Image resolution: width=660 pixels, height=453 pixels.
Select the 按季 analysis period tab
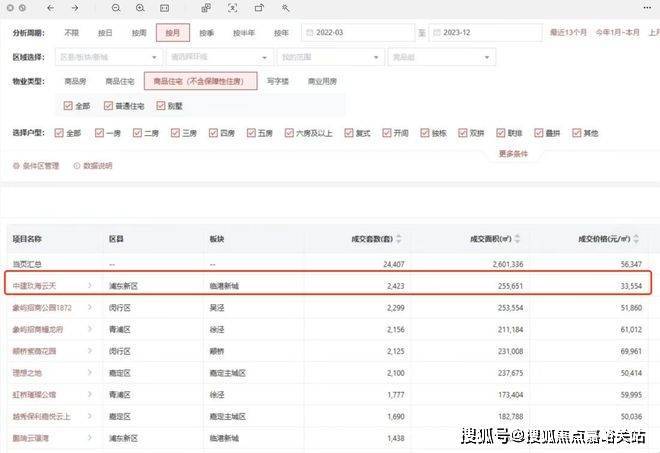pos(208,33)
